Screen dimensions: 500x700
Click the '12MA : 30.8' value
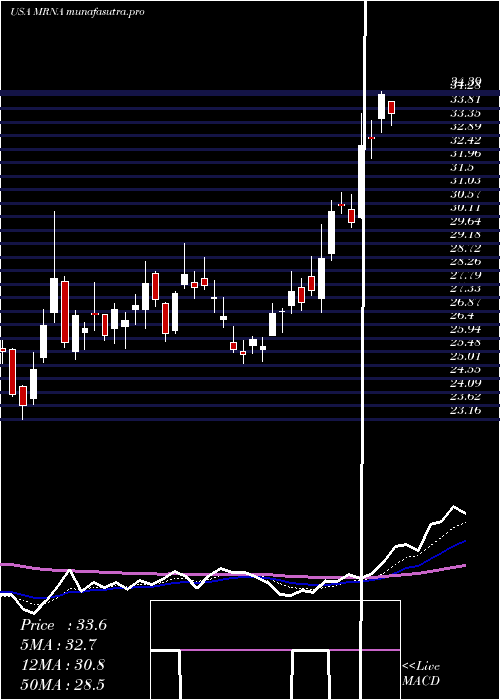[x=62, y=665]
